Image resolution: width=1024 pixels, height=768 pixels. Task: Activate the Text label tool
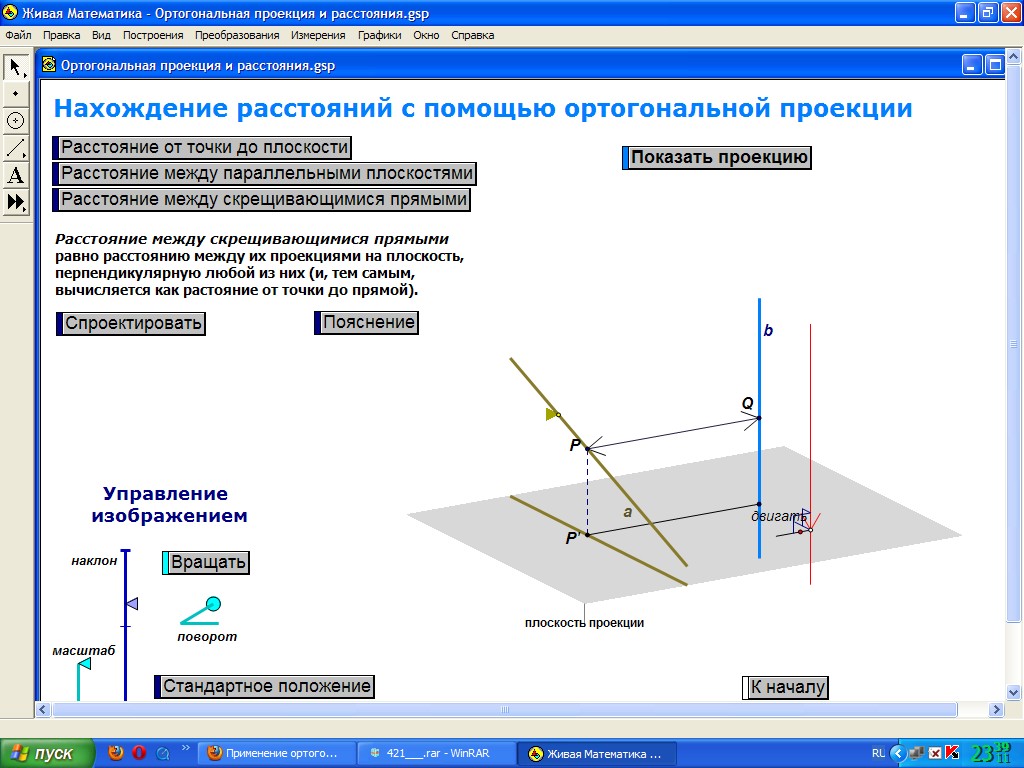16,175
